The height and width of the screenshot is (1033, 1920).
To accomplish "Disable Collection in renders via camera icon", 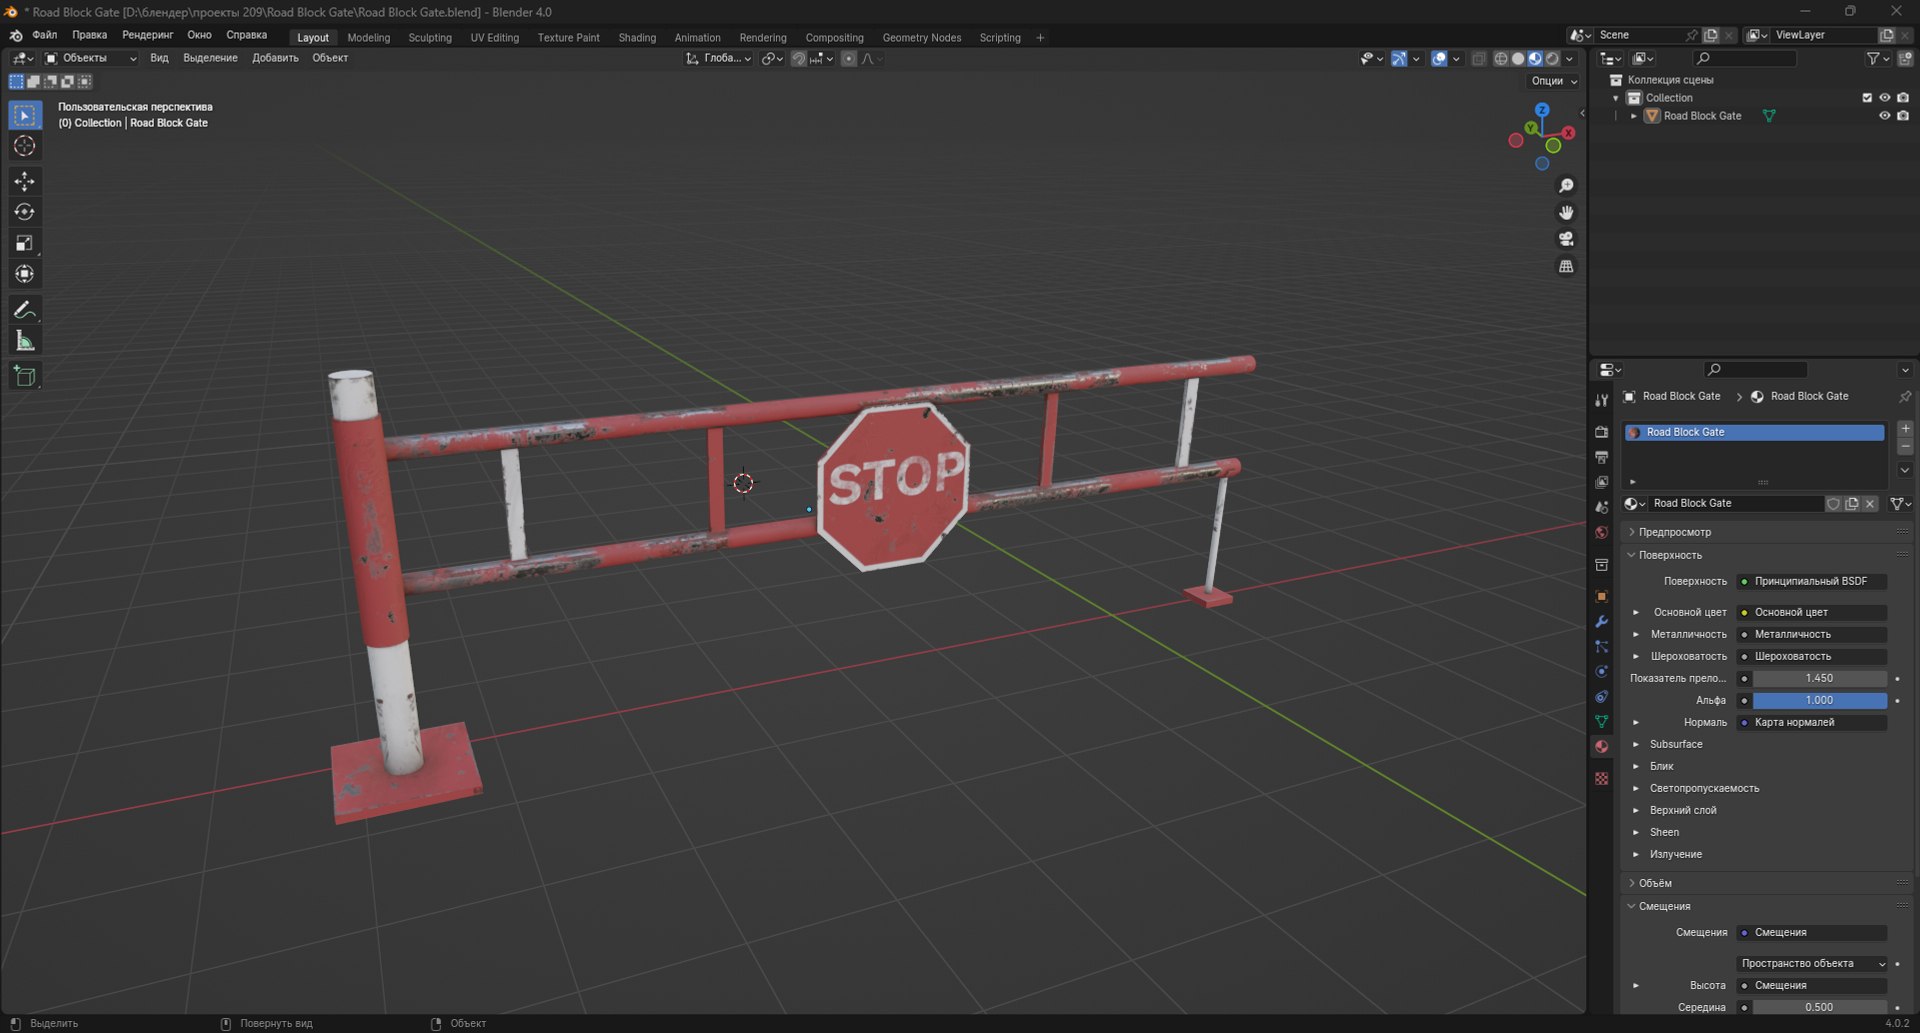I will tap(1903, 98).
